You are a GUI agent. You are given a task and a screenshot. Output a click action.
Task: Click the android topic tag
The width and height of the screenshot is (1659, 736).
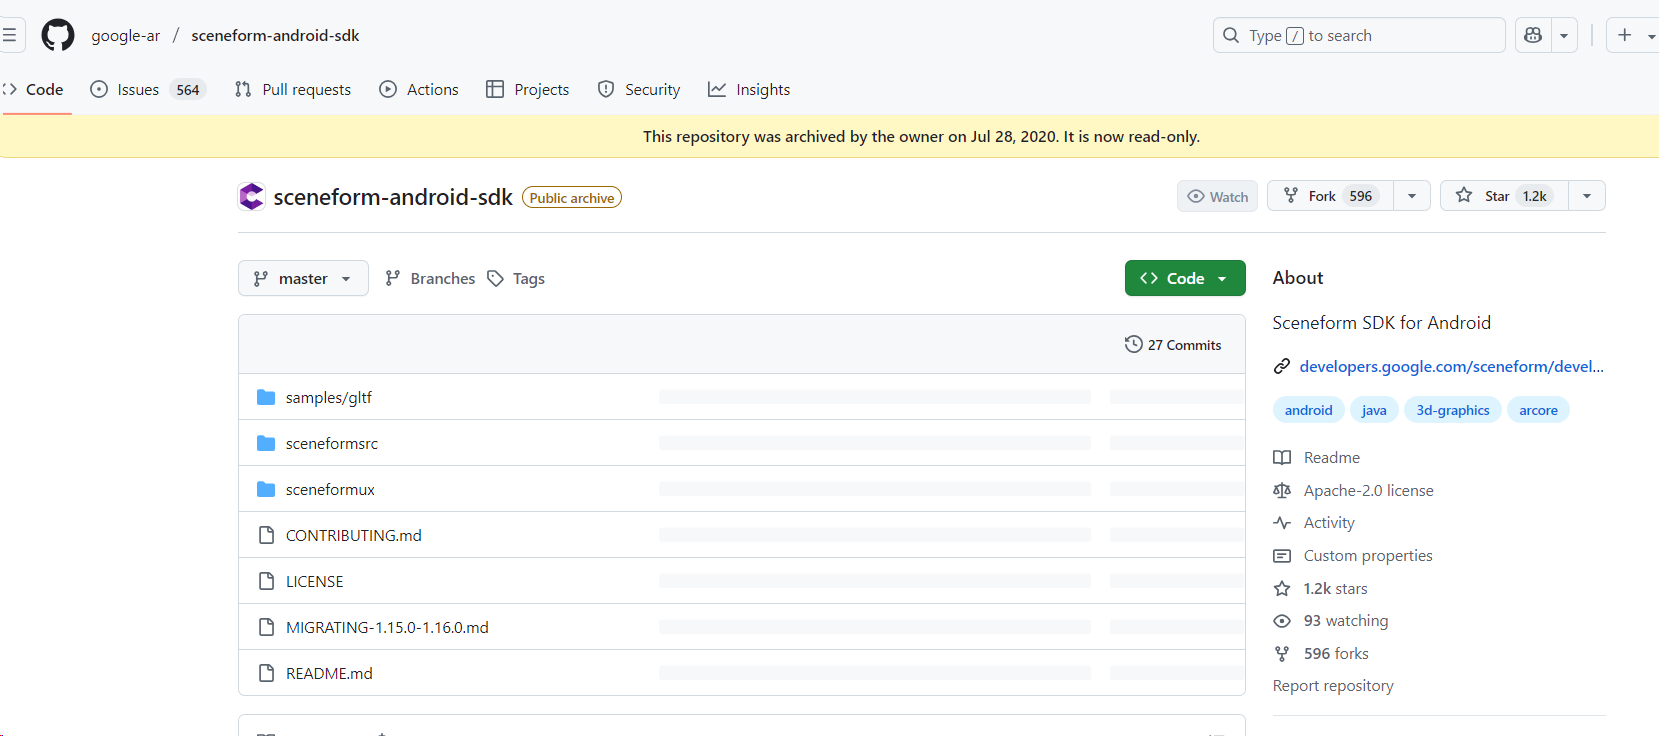pos(1308,410)
